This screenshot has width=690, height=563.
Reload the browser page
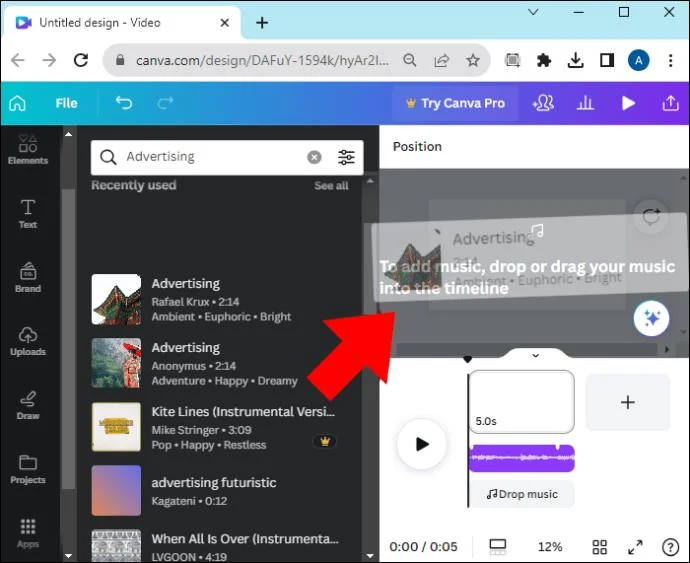point(81,60)
